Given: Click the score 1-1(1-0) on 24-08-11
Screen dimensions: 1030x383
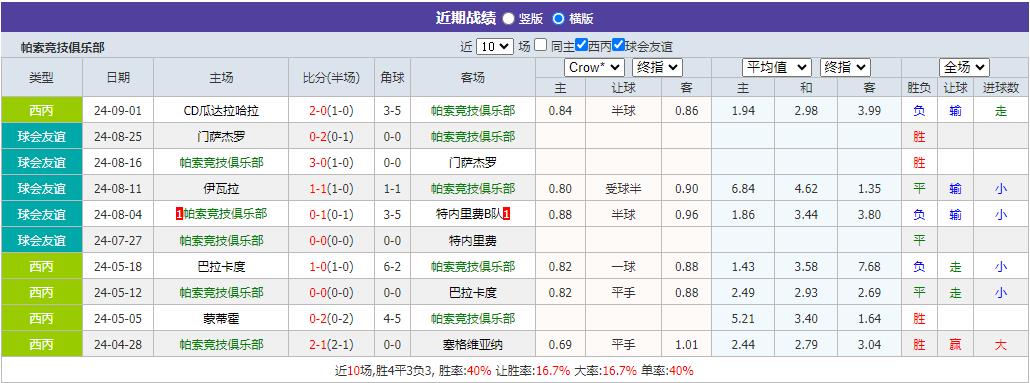Looking at the screenshot, I should 331,189.
